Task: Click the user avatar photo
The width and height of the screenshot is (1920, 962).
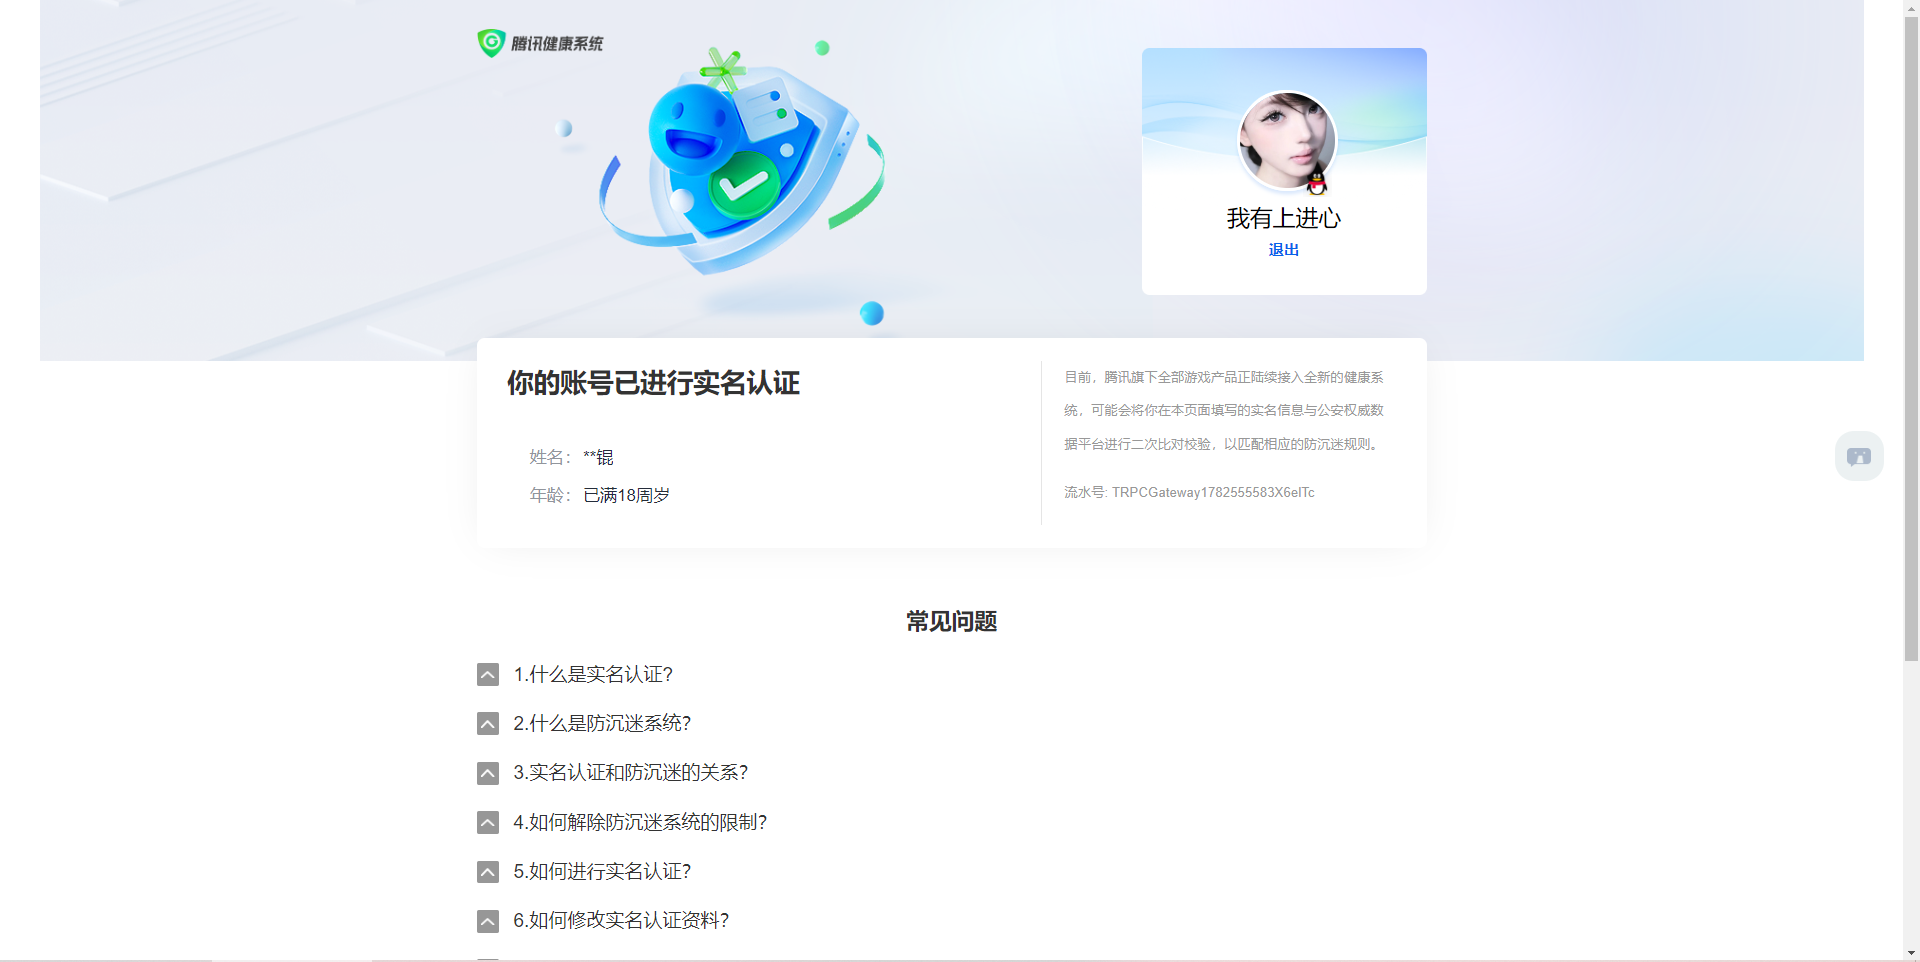Action: pos(1286,140)
